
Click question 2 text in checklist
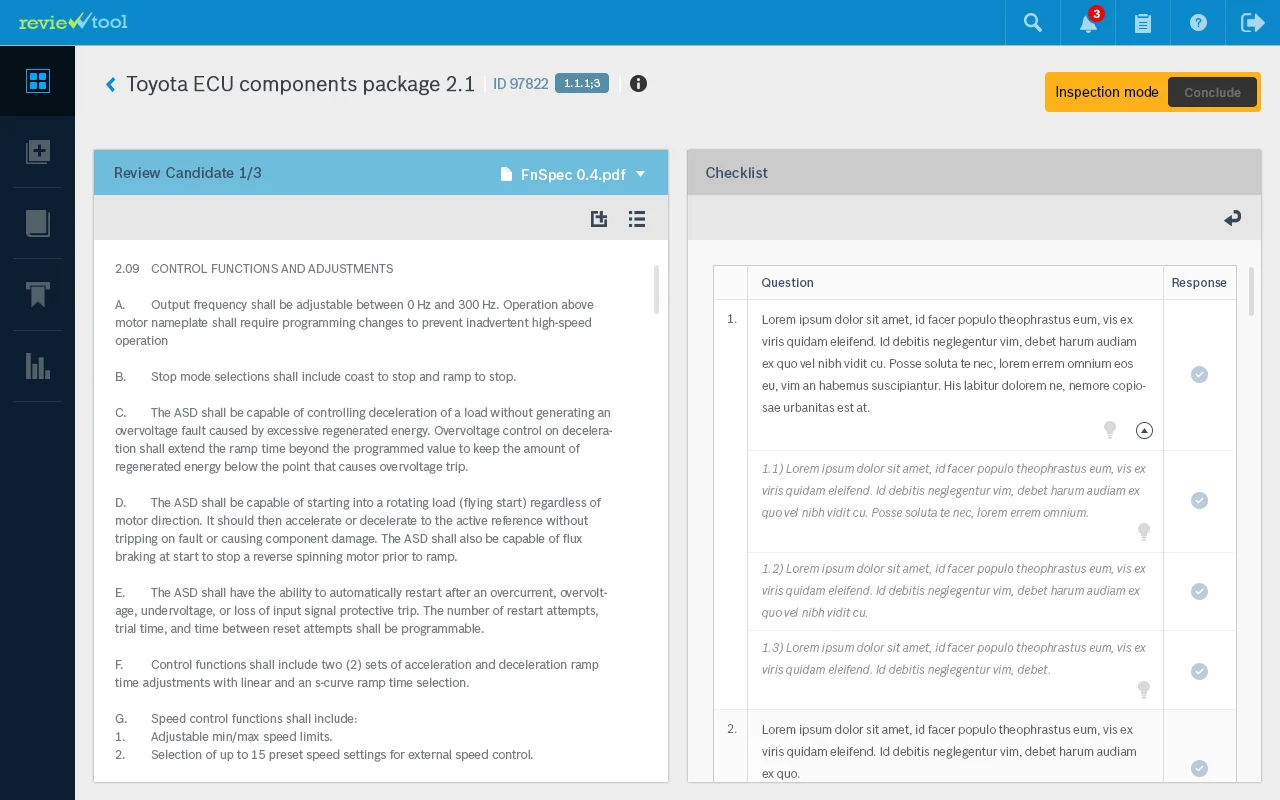949,751
